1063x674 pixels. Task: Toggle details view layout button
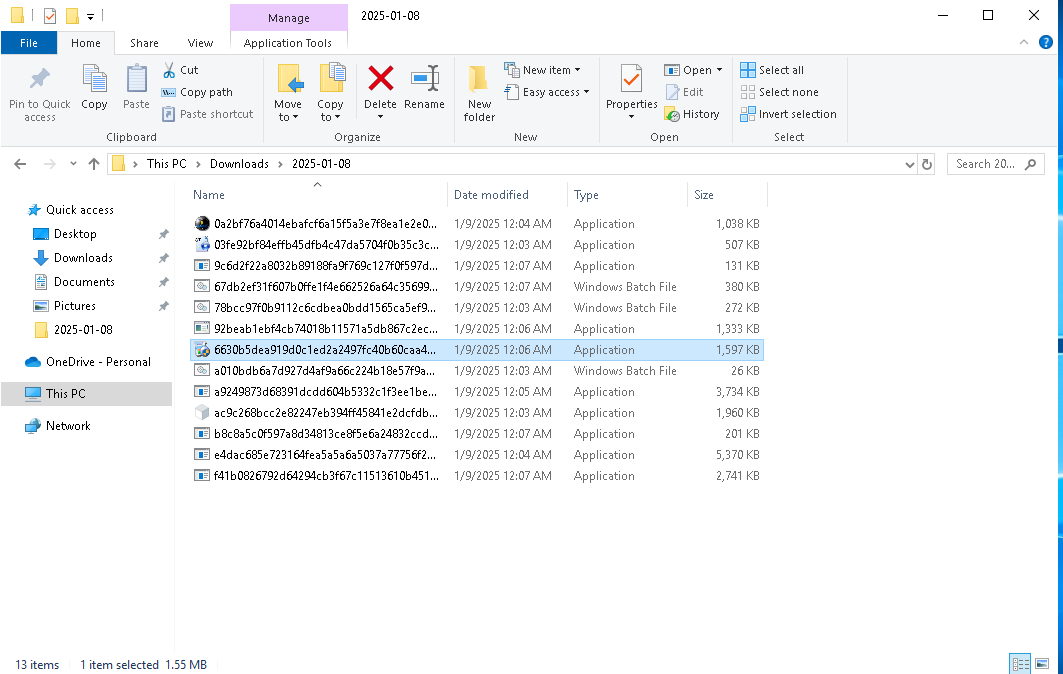(1020, 663)
